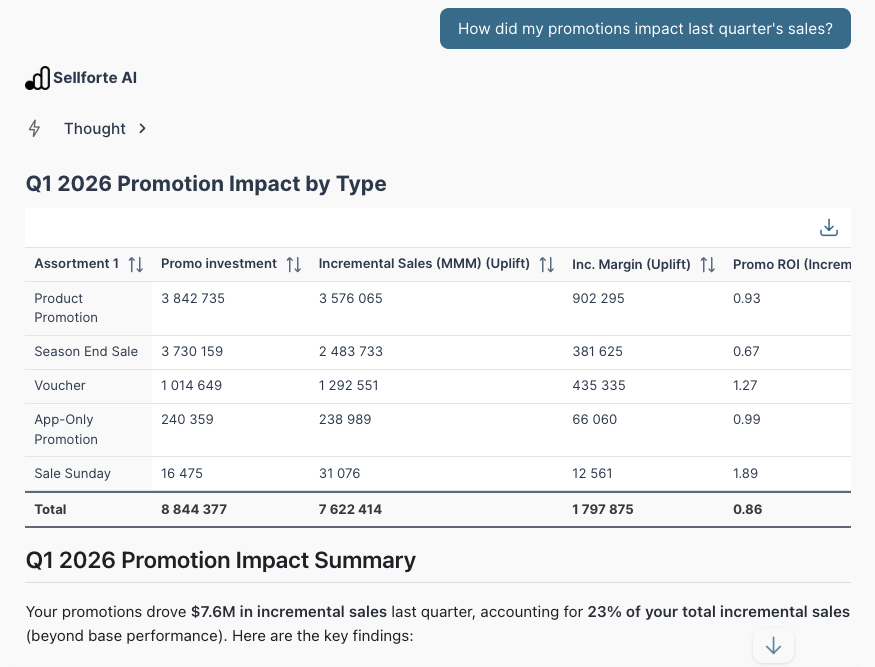The image size is (875, 667).
Task: Click the Voucher row label
Action: click(x=60, y=386)
